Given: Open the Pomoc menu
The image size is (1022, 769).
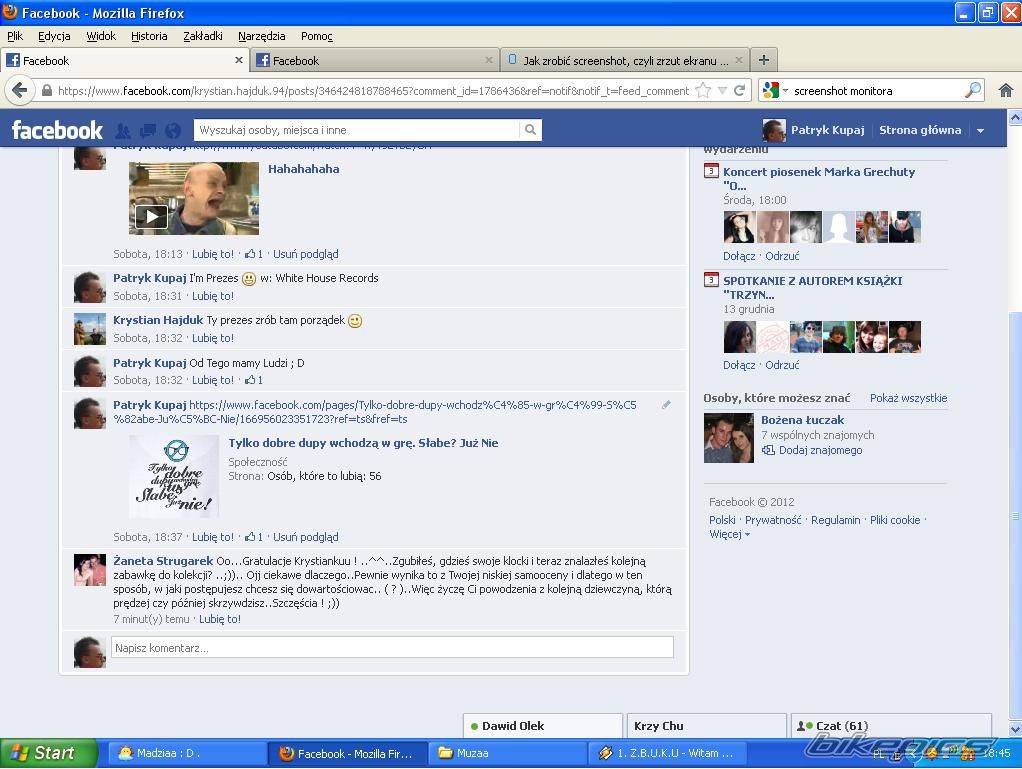Looking at the screenshot, I should tap(317, 36).
